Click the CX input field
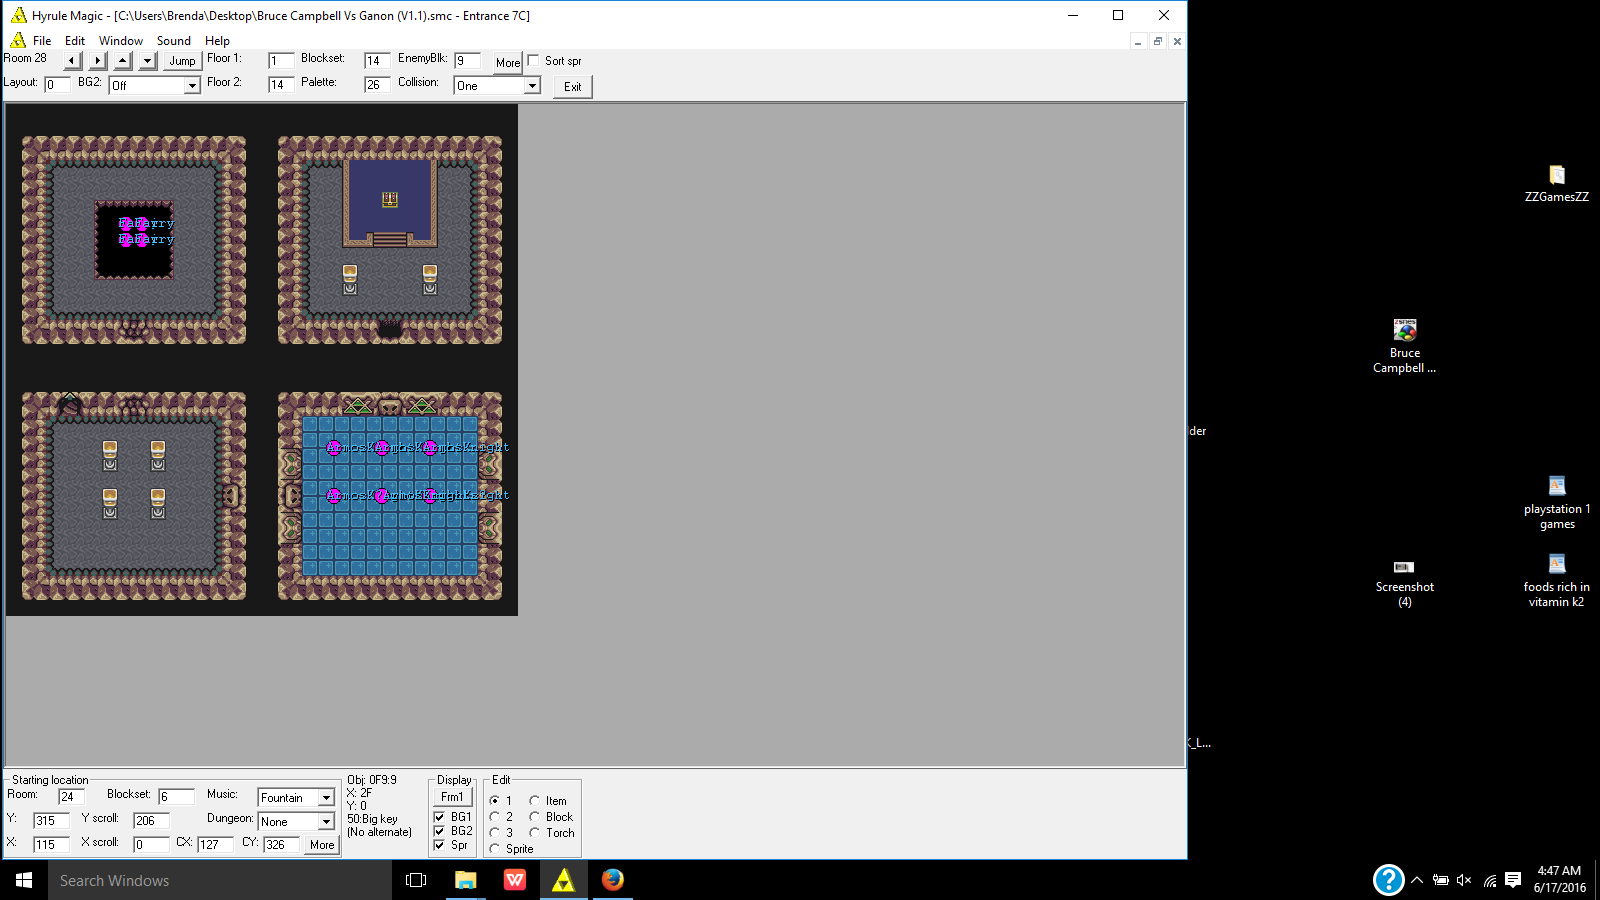 click(x=215, y=845)
